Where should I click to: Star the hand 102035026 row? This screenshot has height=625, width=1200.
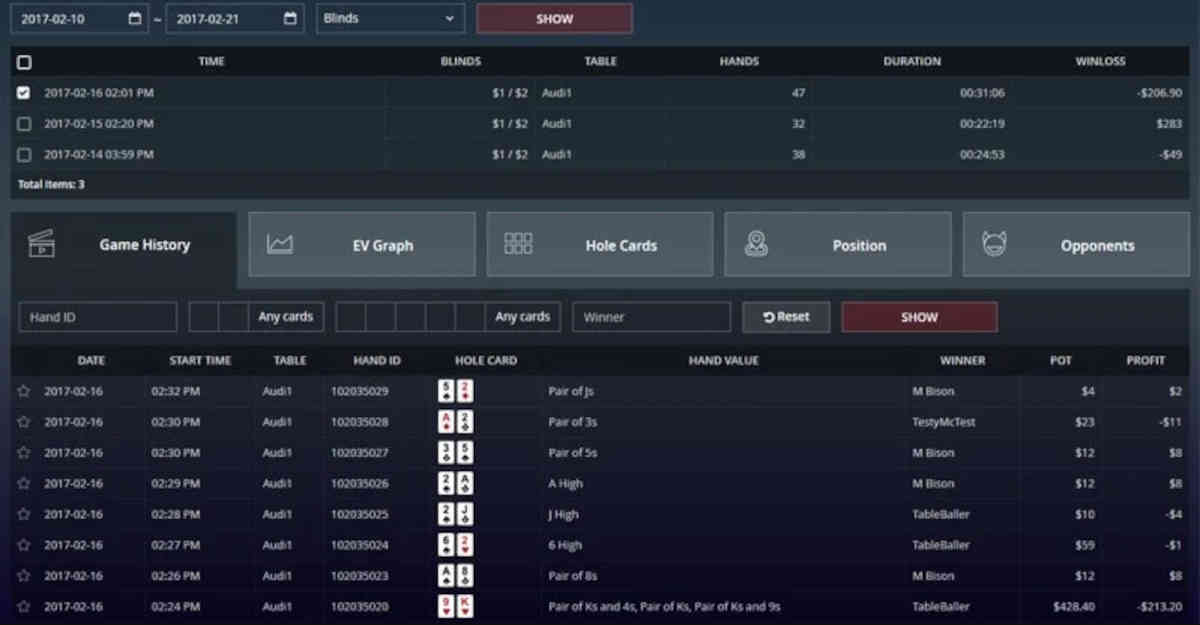(x=24, y=484)
